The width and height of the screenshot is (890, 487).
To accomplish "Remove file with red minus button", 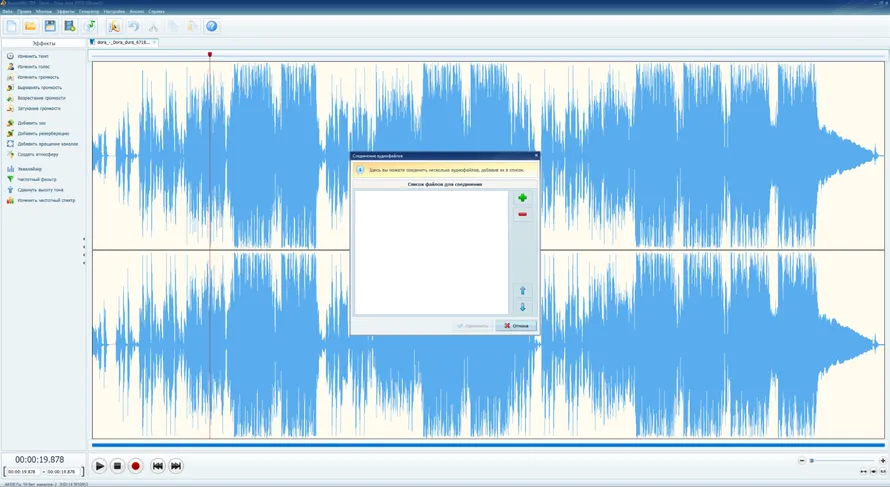I will 522,215.
